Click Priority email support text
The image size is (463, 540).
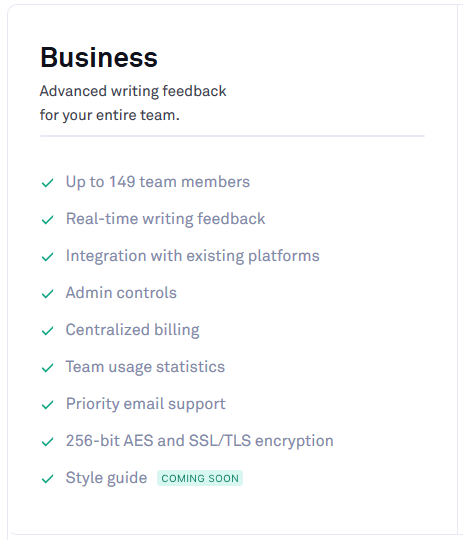[x=145, y=404]
